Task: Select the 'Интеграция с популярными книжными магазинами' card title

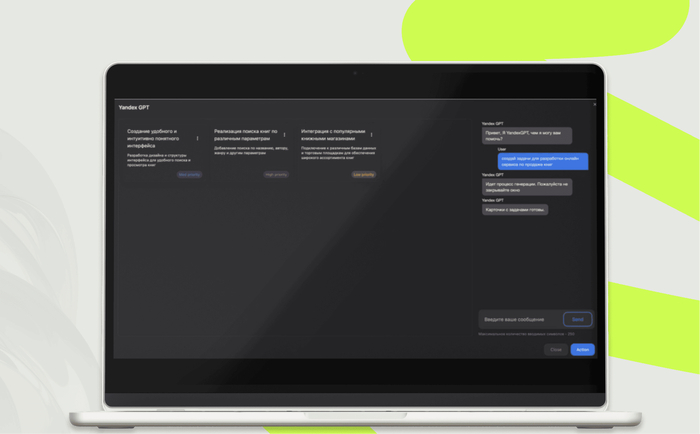Action: pos(332,134)
